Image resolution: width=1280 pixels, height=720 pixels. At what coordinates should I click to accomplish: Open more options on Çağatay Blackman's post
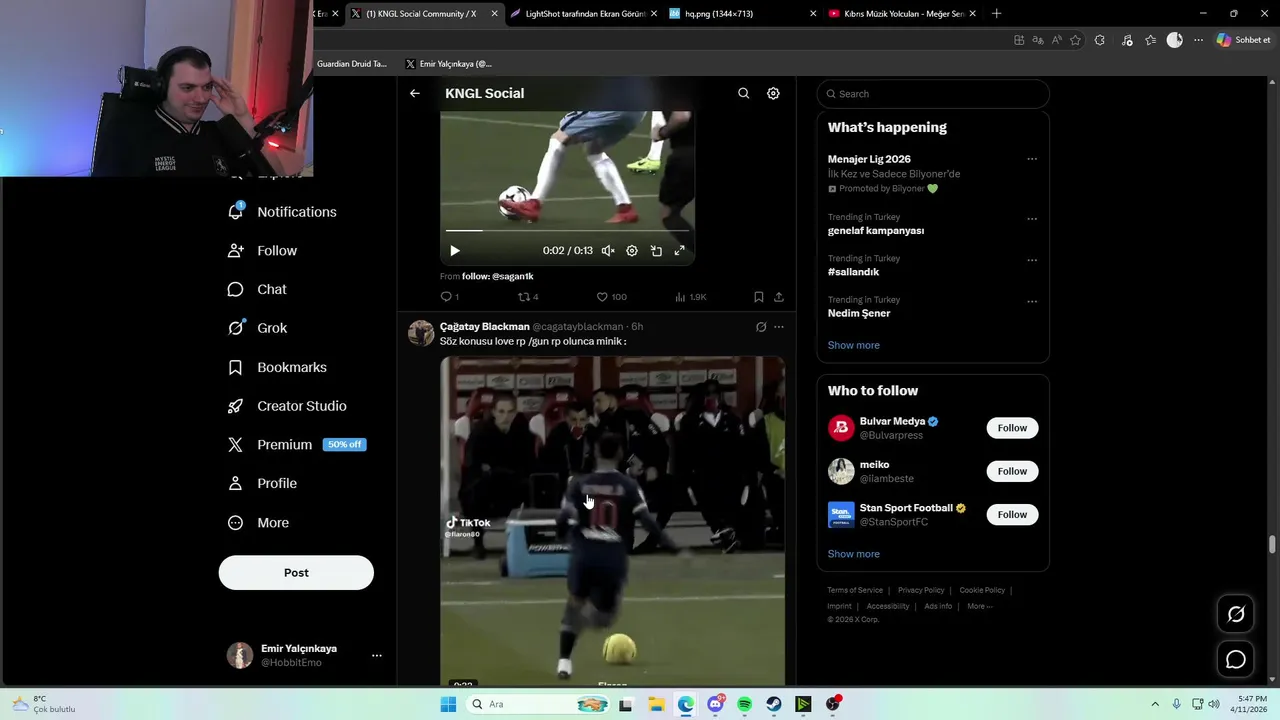click(x=779, y=327)
